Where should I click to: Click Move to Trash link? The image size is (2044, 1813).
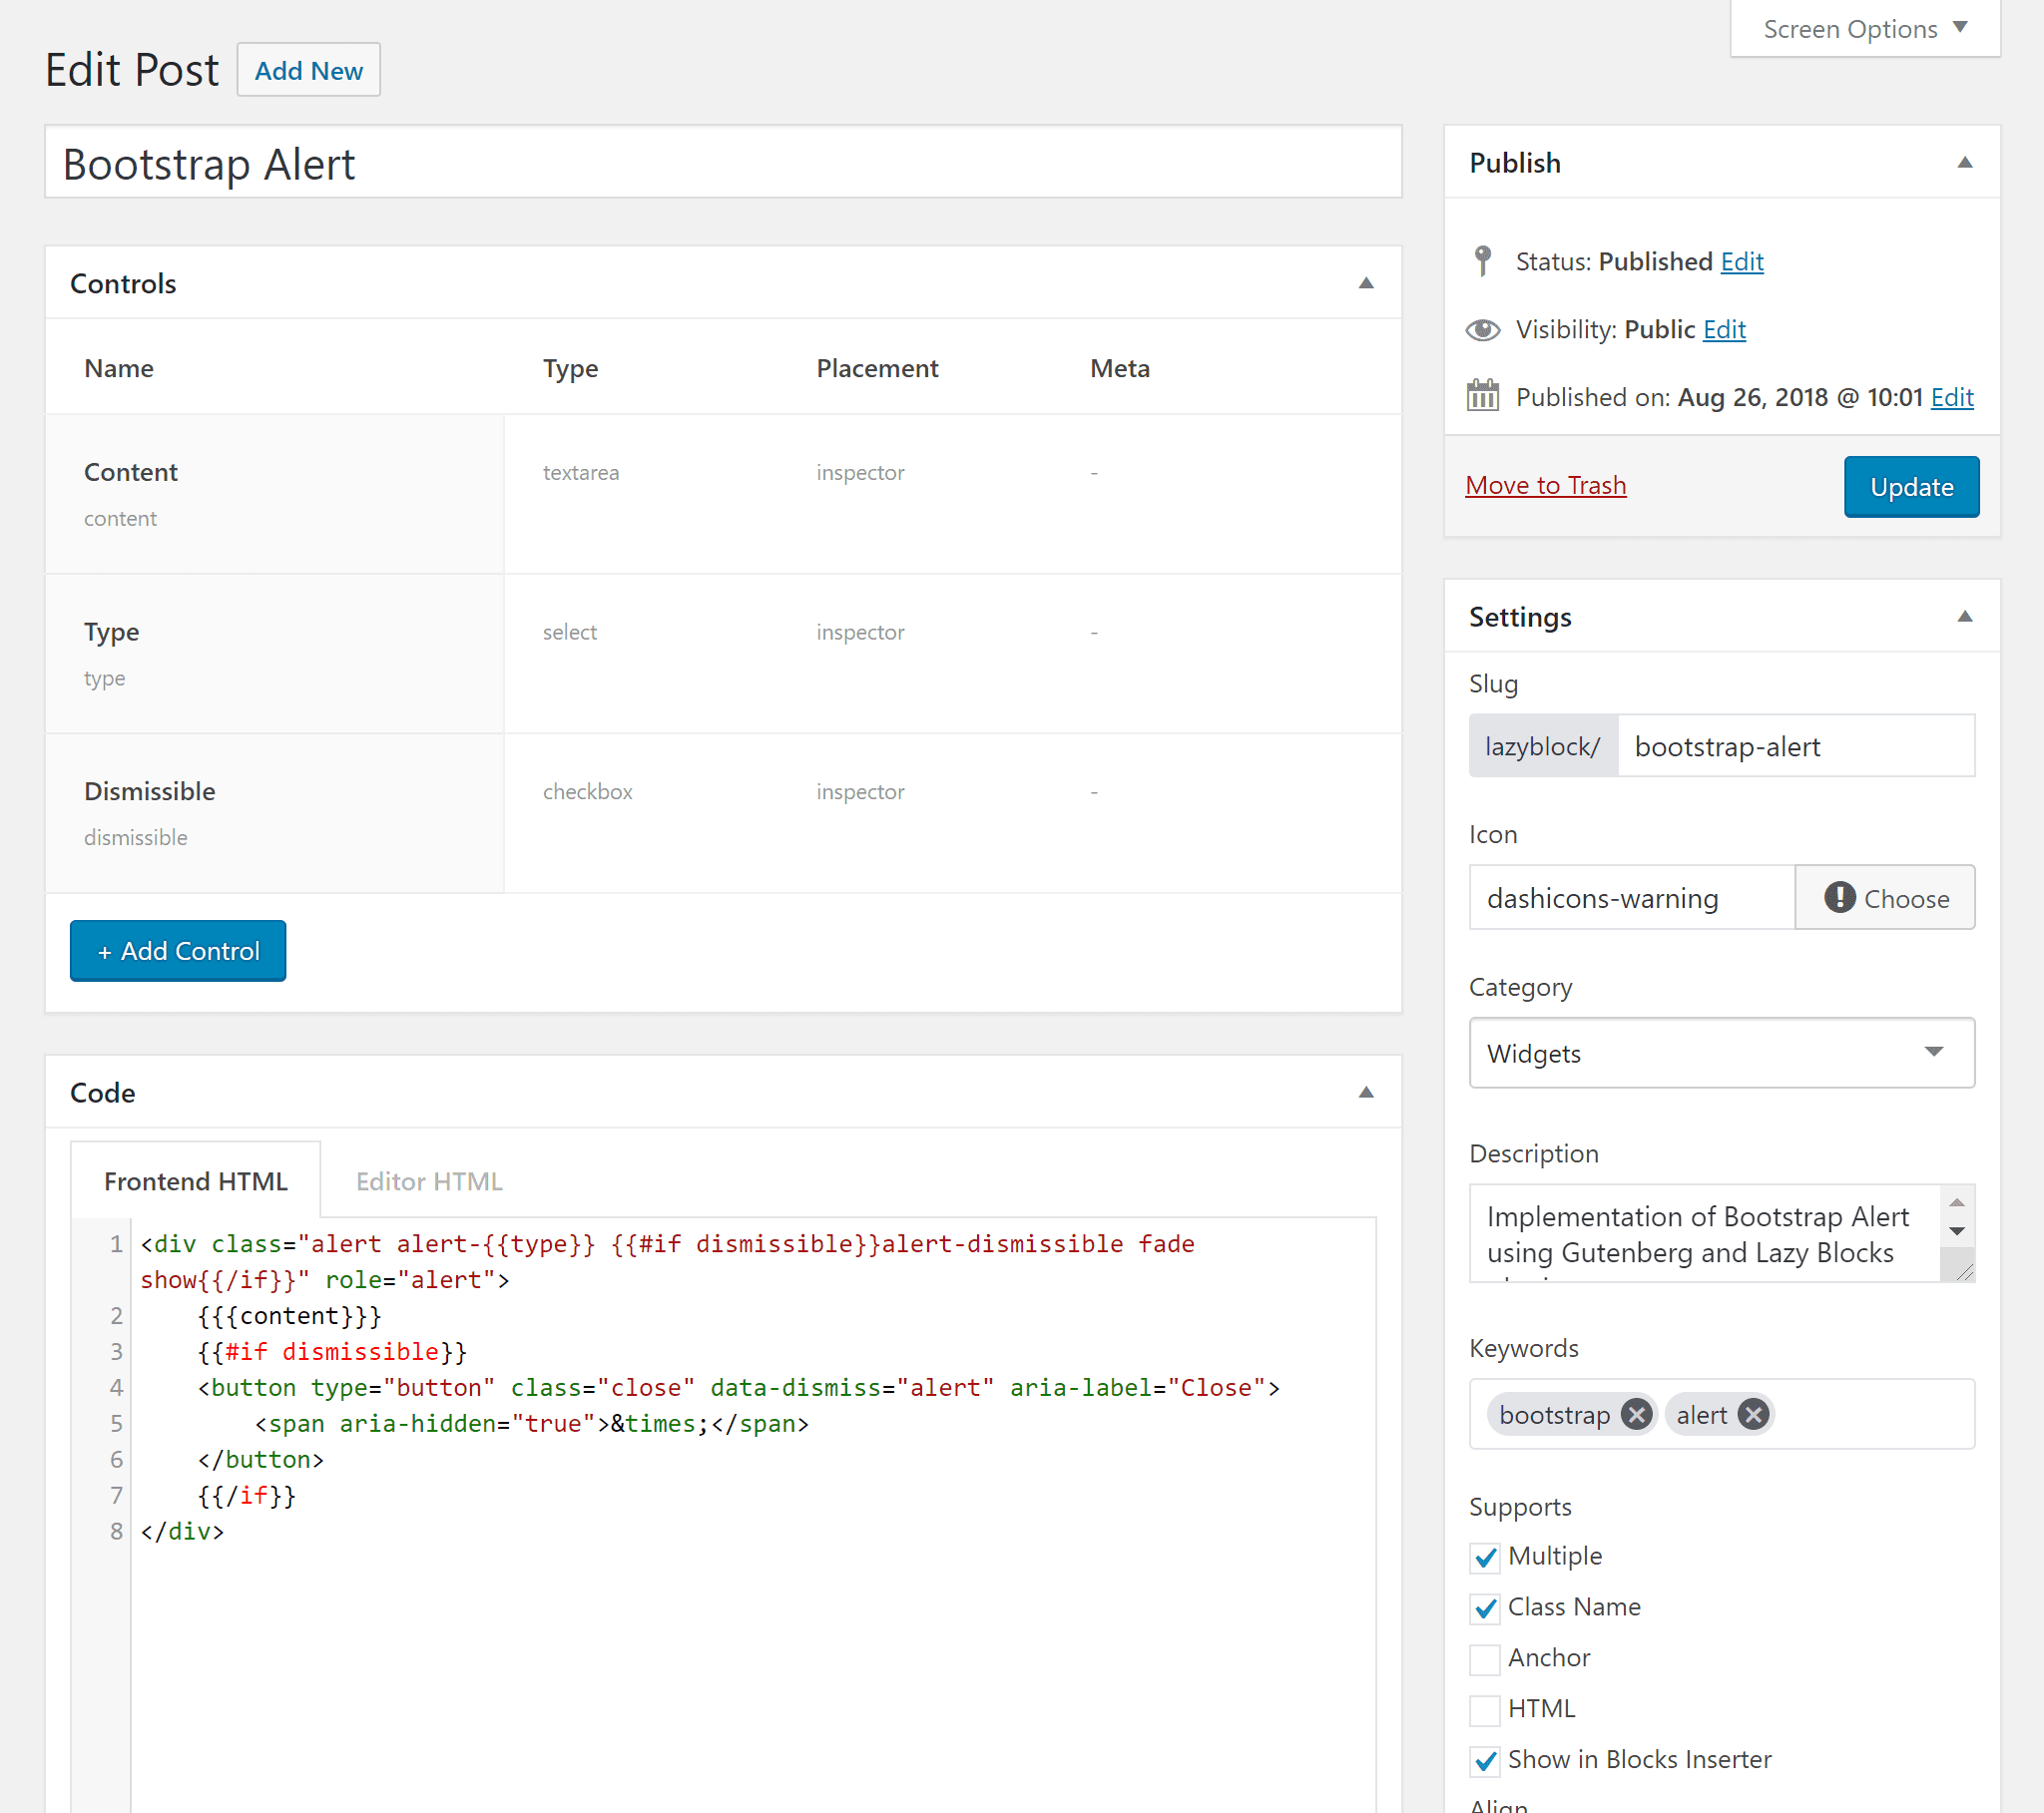click(x=1545, y=485)
